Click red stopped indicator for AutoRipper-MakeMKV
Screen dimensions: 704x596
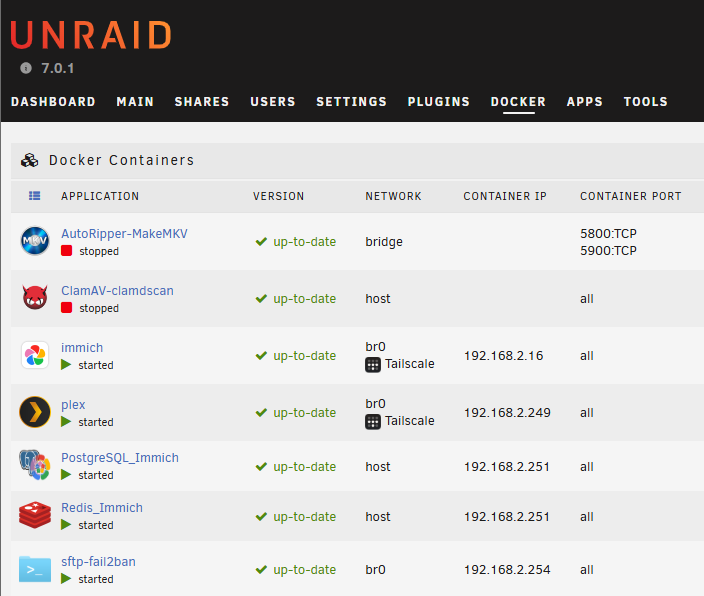pyautogui.click(x=66, y=251)
